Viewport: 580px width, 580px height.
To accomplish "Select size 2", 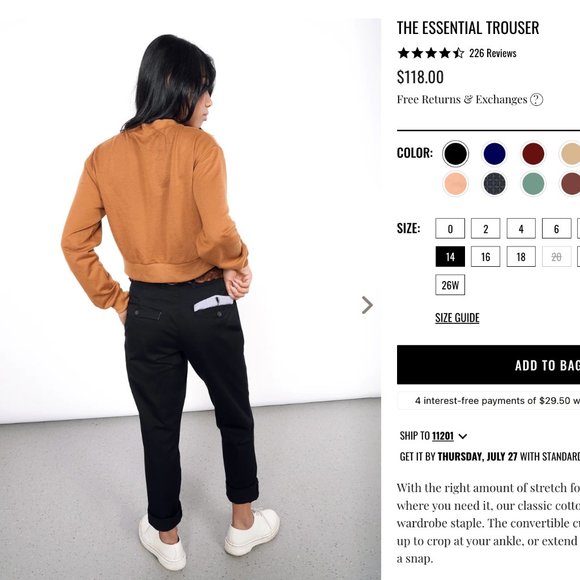I will (x=485, y=229).
